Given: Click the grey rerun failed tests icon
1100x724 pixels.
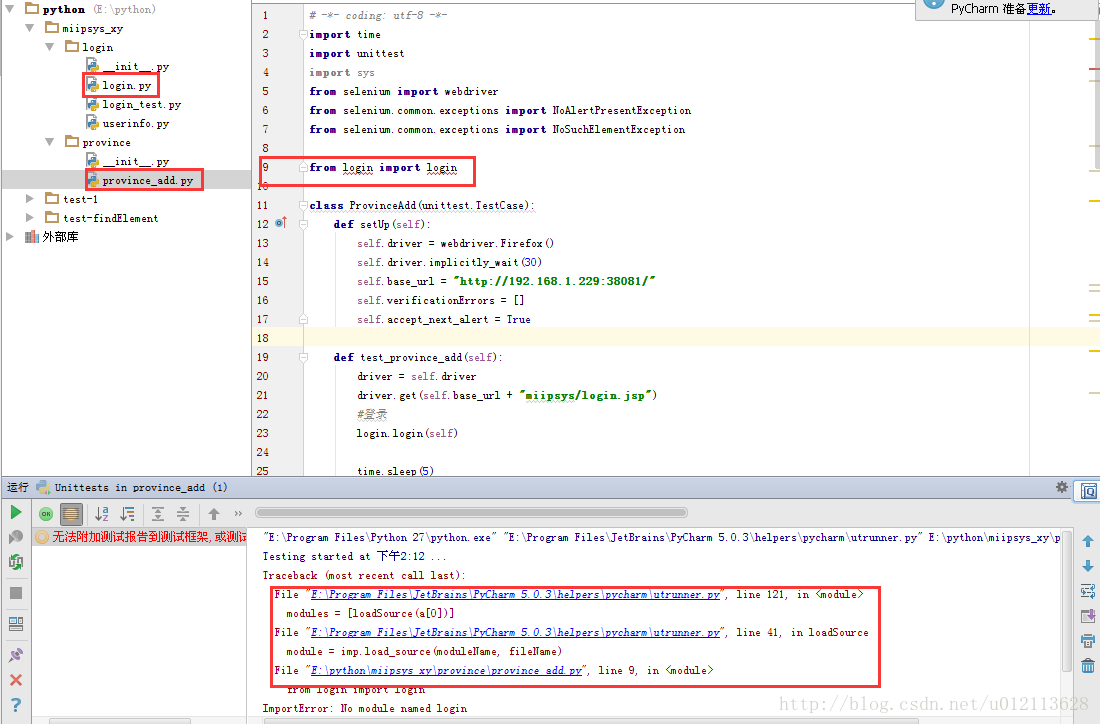Looking at the screenshot, I should click(x=15, y=537).
